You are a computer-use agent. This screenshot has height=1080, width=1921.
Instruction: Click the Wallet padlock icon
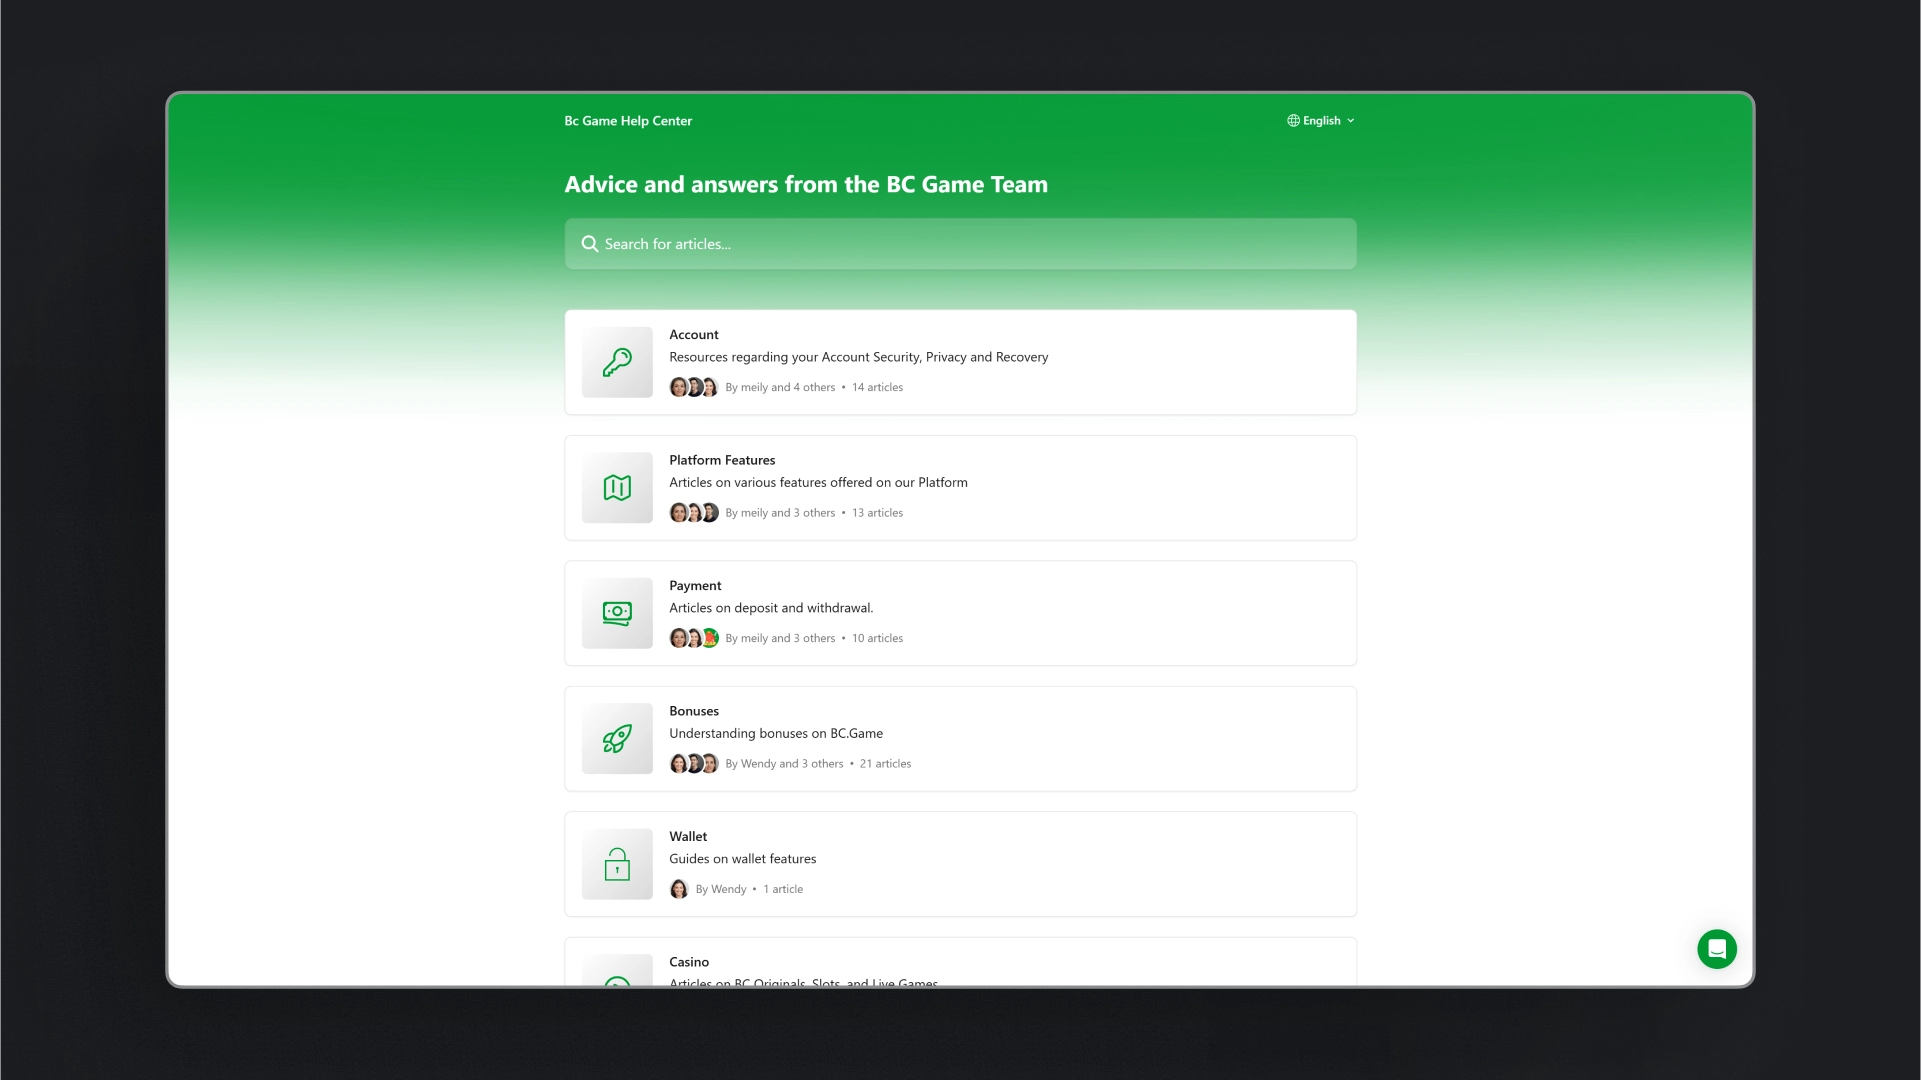click(x=617, y=864)
